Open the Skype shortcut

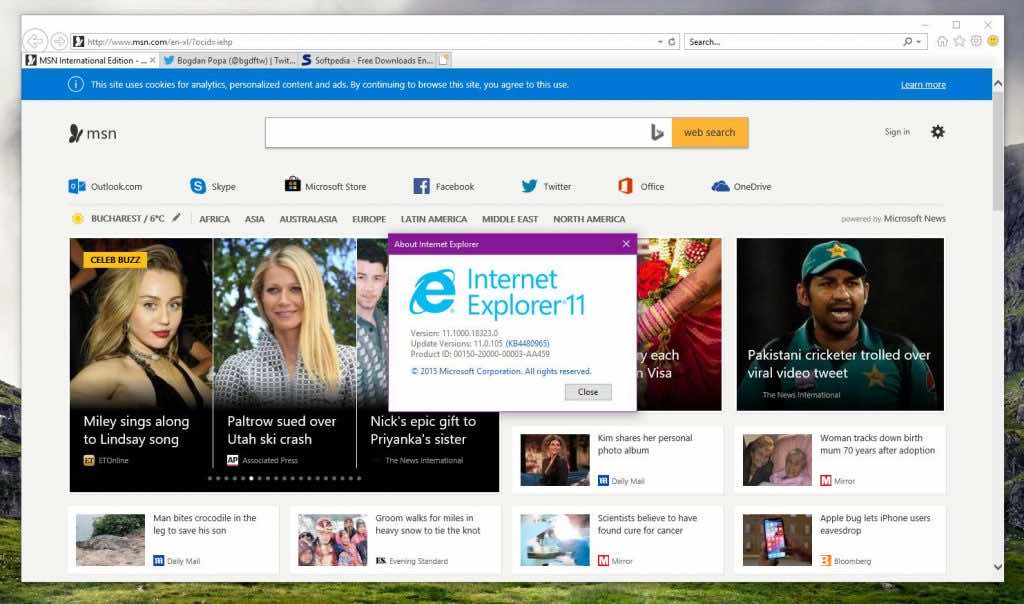pyautogui.click(x=213, y=186)
